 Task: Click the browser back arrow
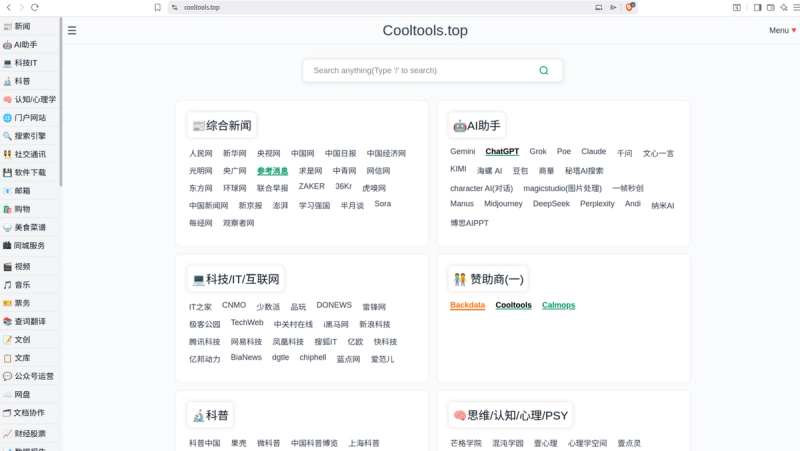click(x=8, y=7)
